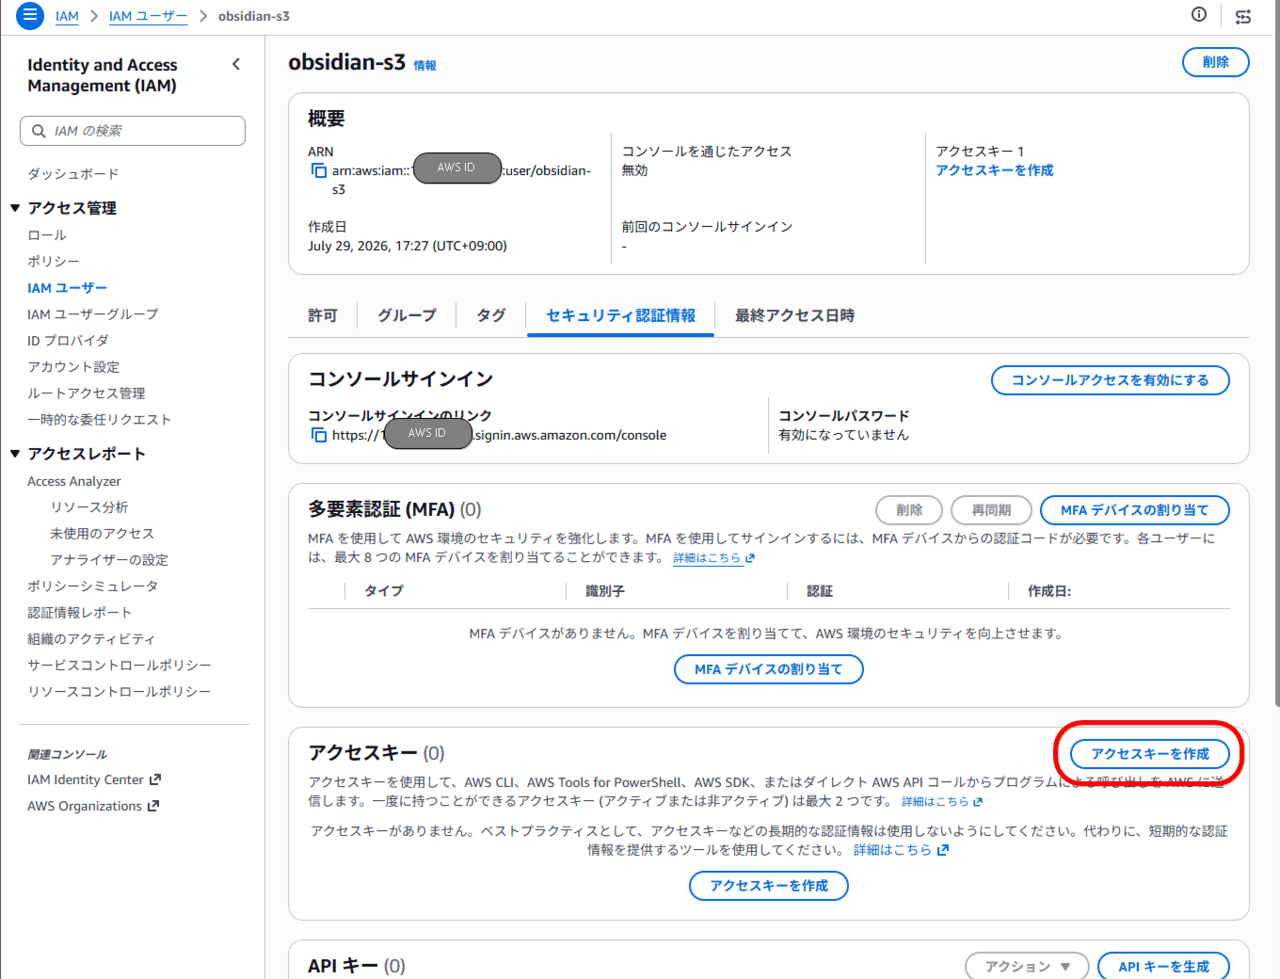1280x979 pixels.
Task: Switch to the 許可 tab
Action: (322, 315)
